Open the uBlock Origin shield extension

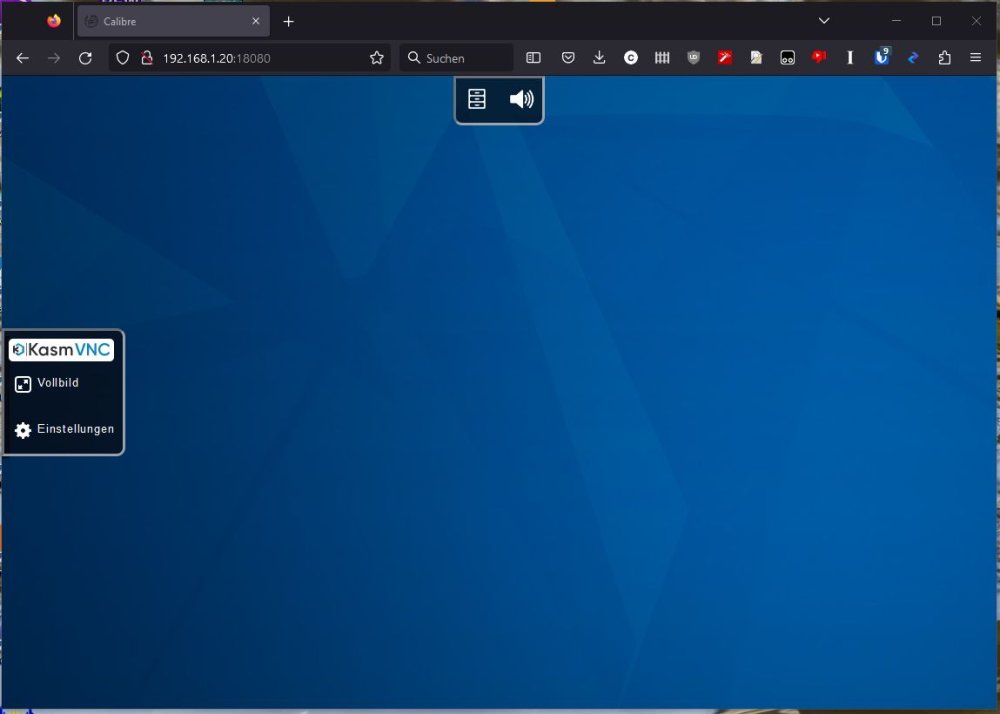click(x=693, y=58)
